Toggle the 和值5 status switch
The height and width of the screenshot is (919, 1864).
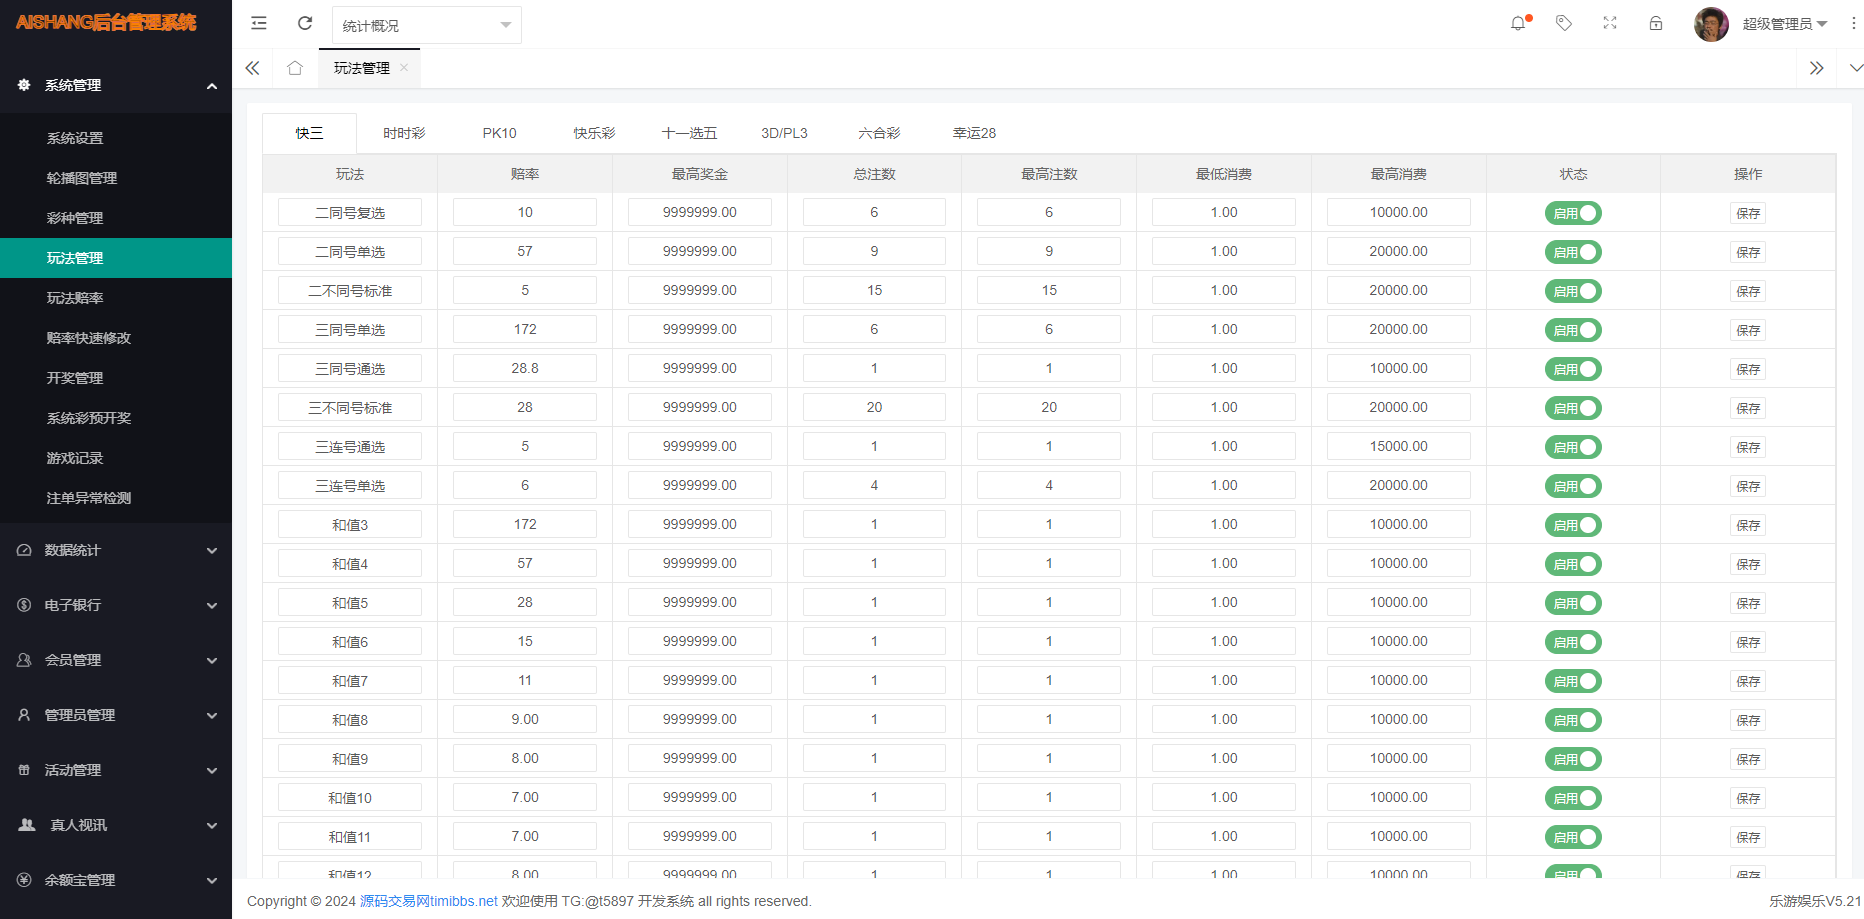pyautogui.click(x=1573, y=603)
